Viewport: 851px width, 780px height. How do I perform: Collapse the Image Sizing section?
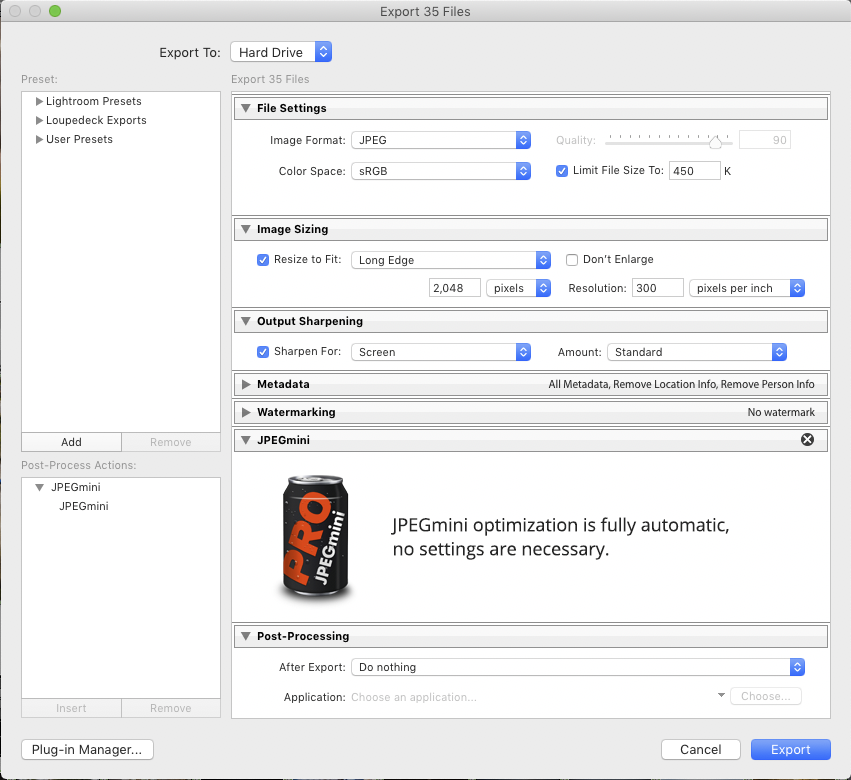coord(246,229)
